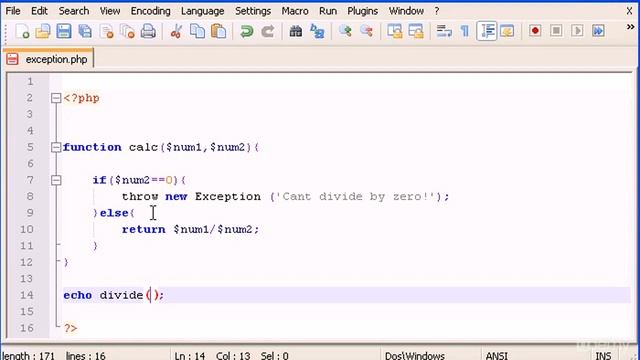Screen dimensions: 640x360
Task: Expand hidden toolbar items chevron
Action: pyautogui.click(x=631, y=27)
